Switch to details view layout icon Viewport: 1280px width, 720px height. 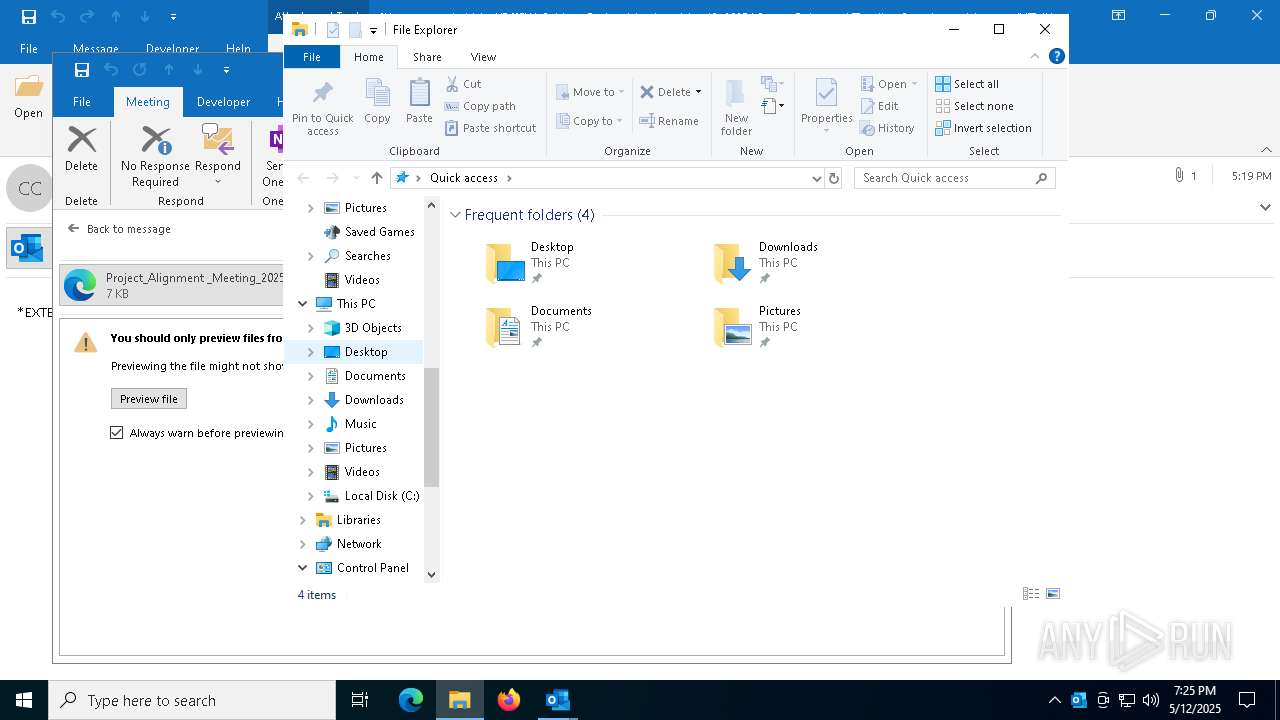[1031, 594]
